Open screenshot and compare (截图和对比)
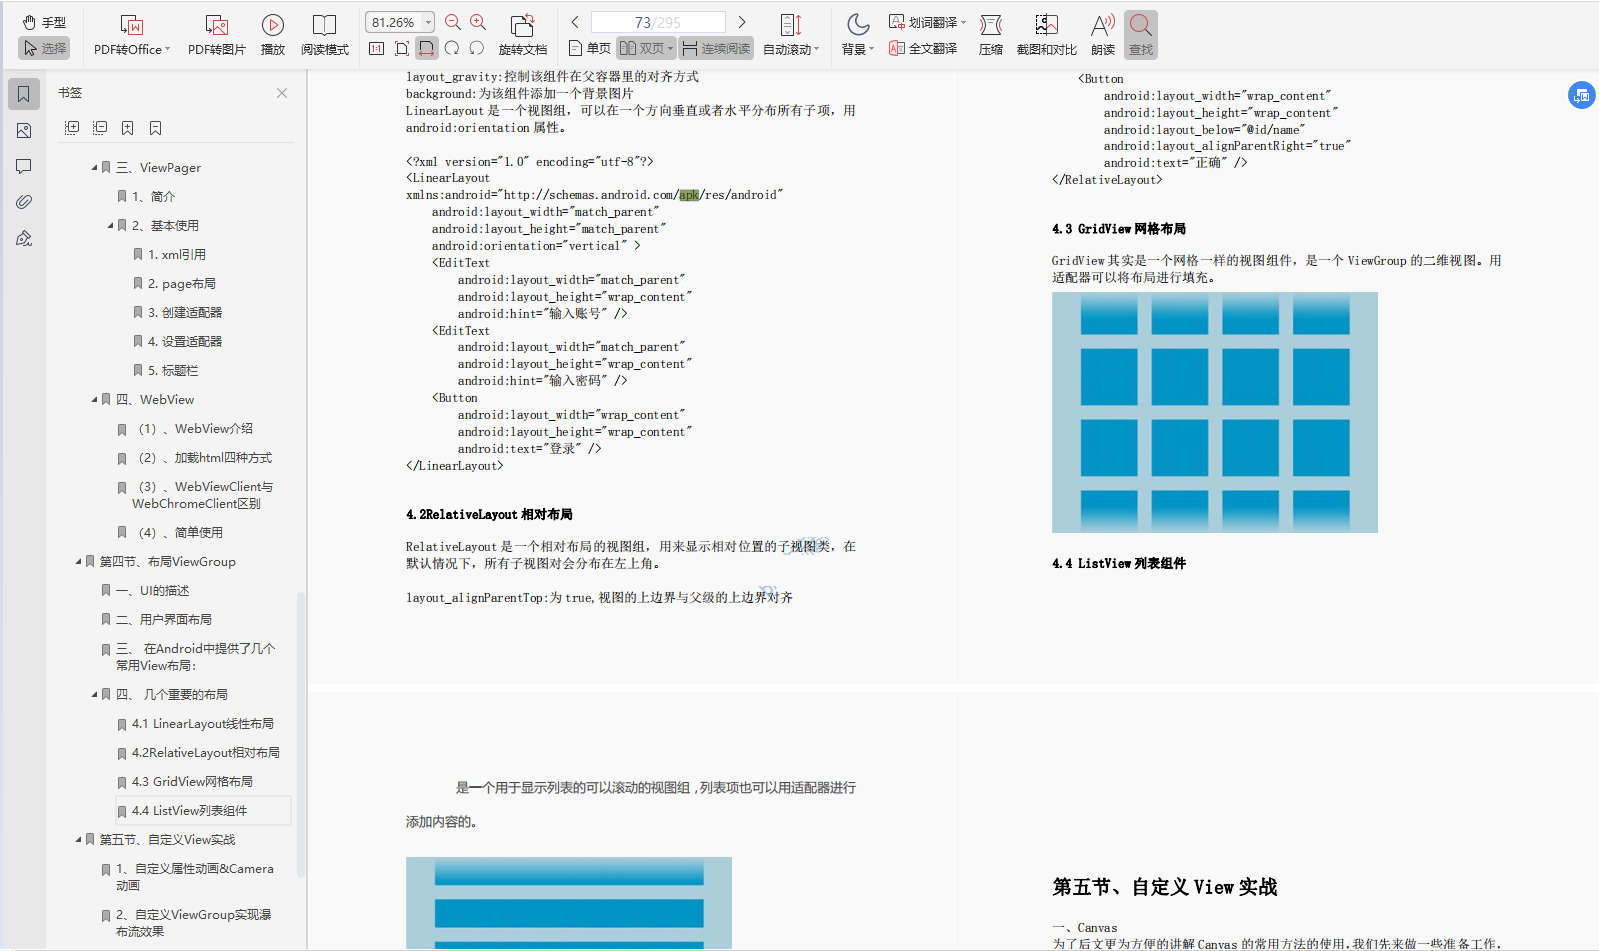Screen dimensions: 1599x951 click(1046, 35)
